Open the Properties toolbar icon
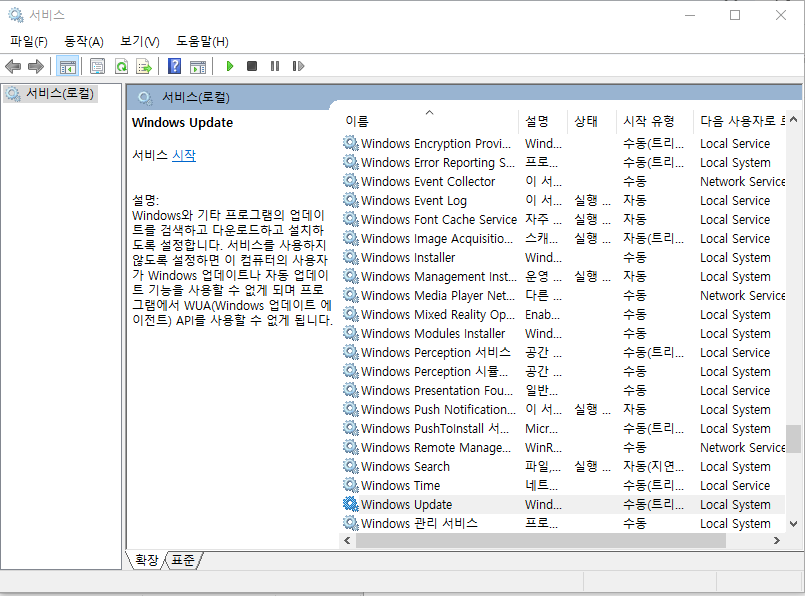This screenshot has width=805, height=596. pos(97,66)
